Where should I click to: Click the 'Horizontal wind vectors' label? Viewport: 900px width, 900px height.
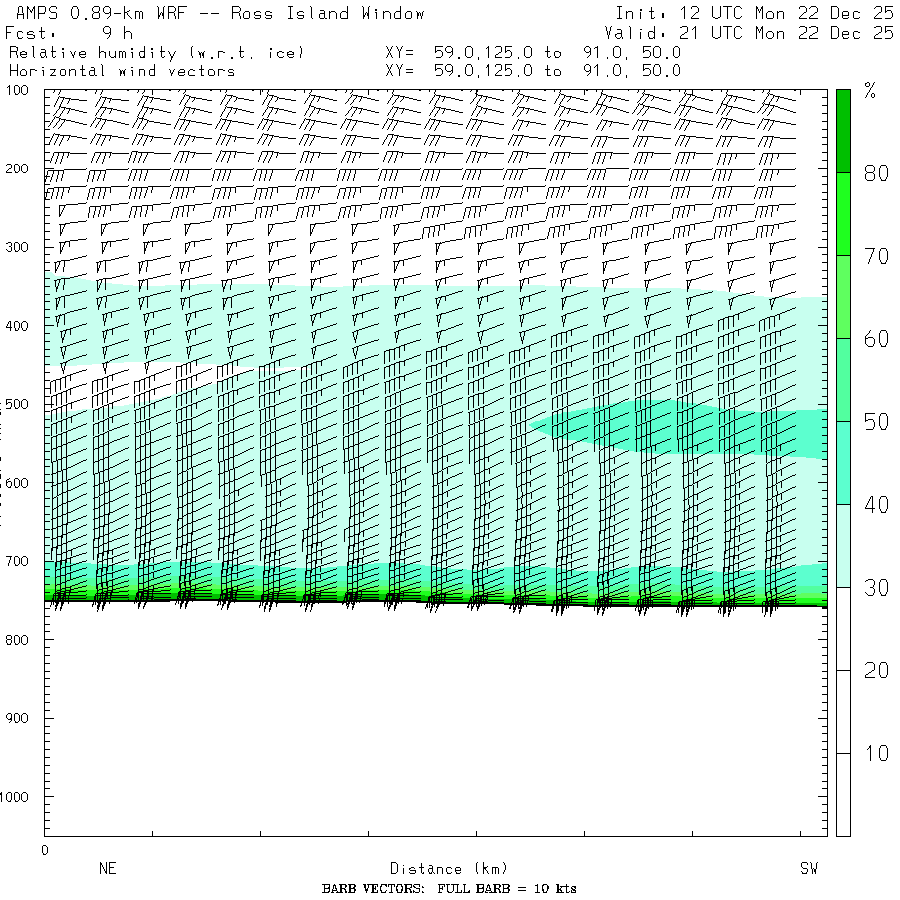122,71
